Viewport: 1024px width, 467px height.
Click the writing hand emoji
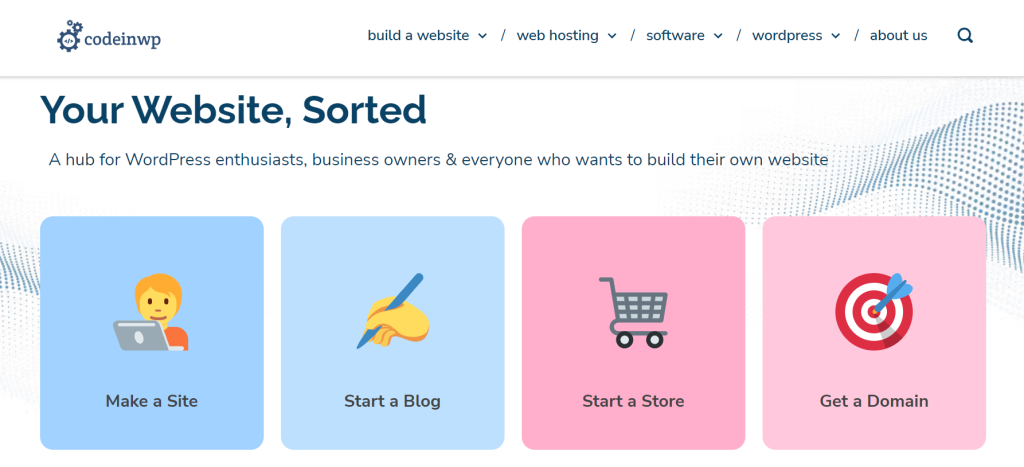pos(392,311)
